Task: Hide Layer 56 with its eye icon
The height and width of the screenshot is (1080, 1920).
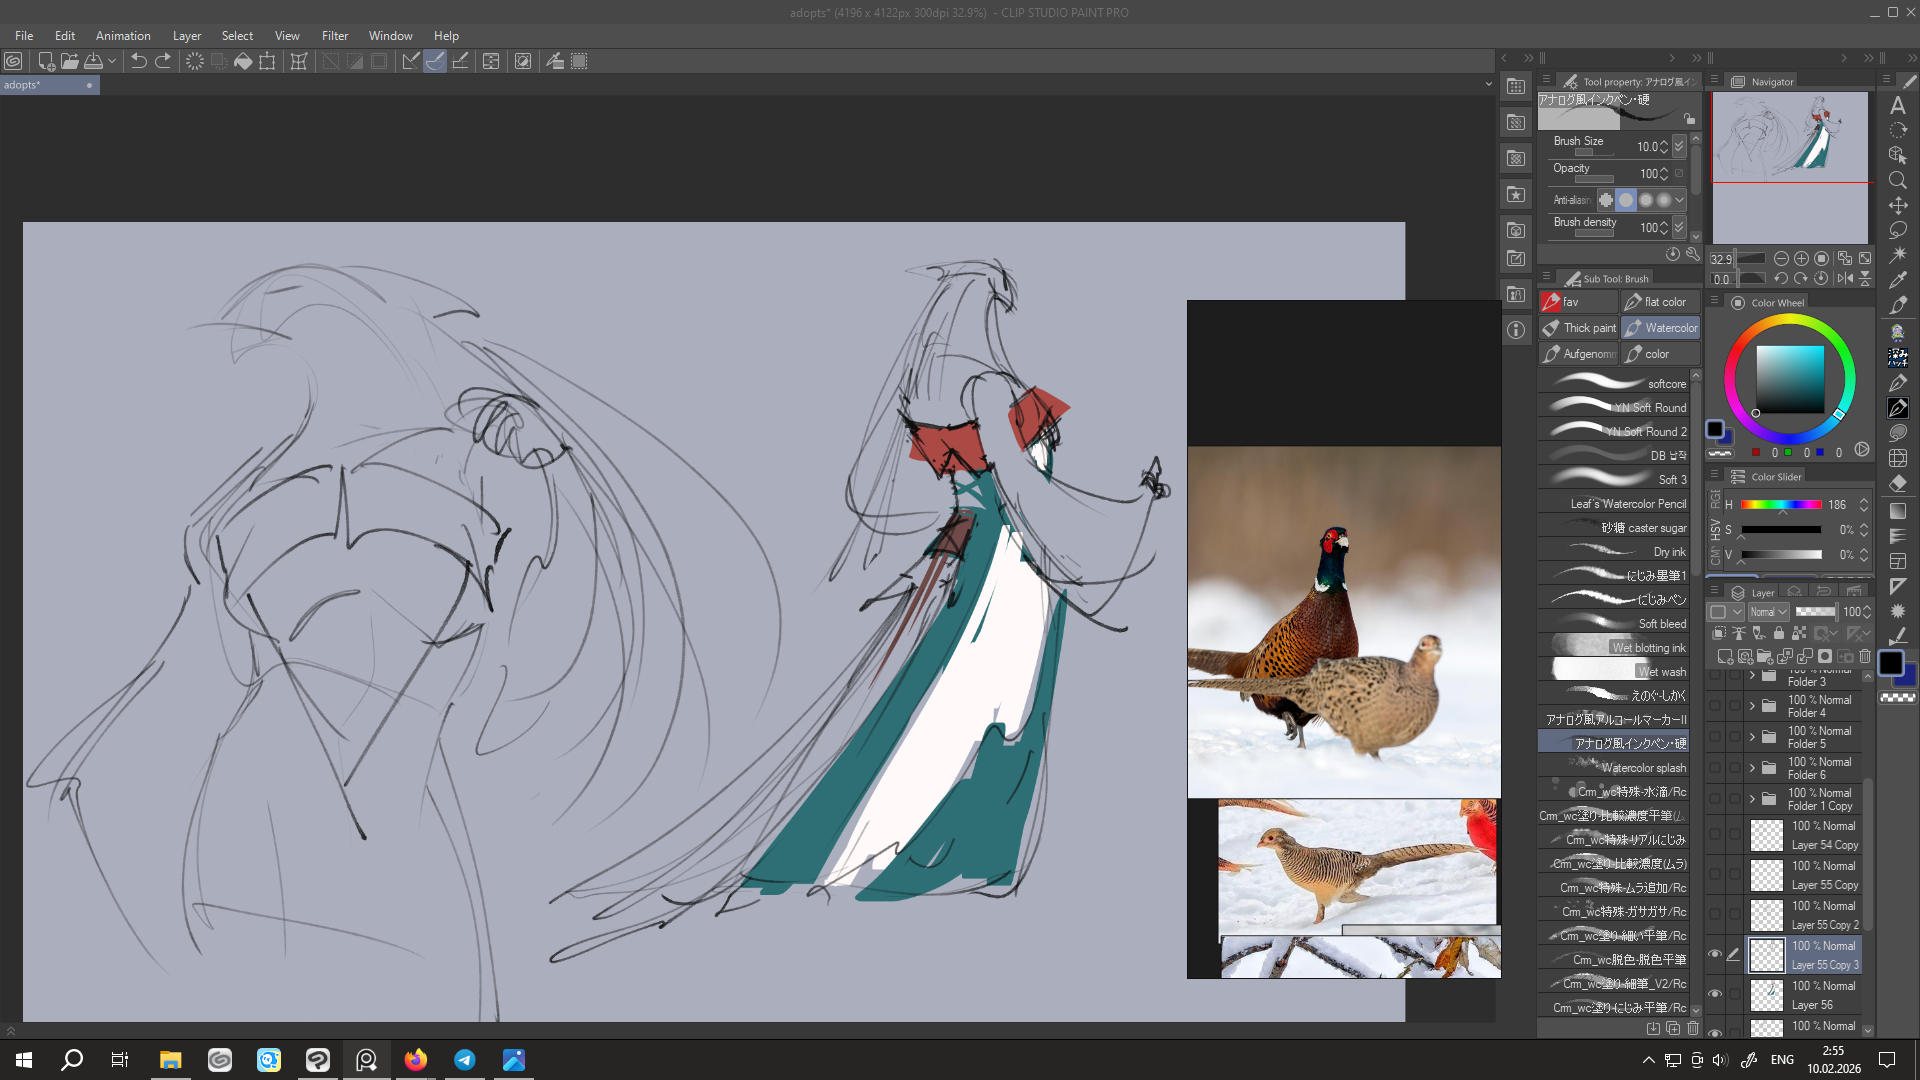Action: coord(1715,994)
